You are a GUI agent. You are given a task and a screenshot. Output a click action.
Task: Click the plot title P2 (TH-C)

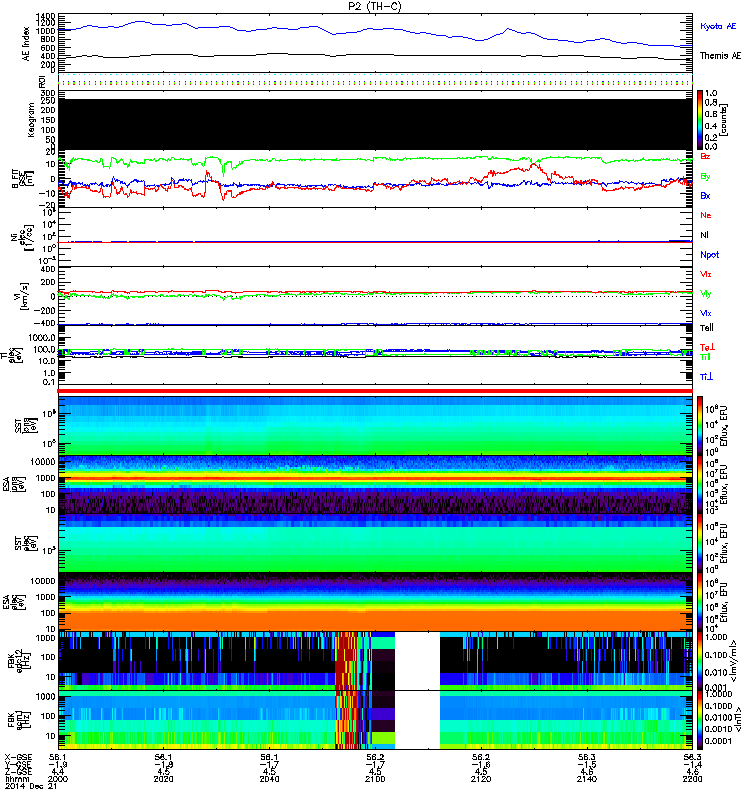[374, 6]
